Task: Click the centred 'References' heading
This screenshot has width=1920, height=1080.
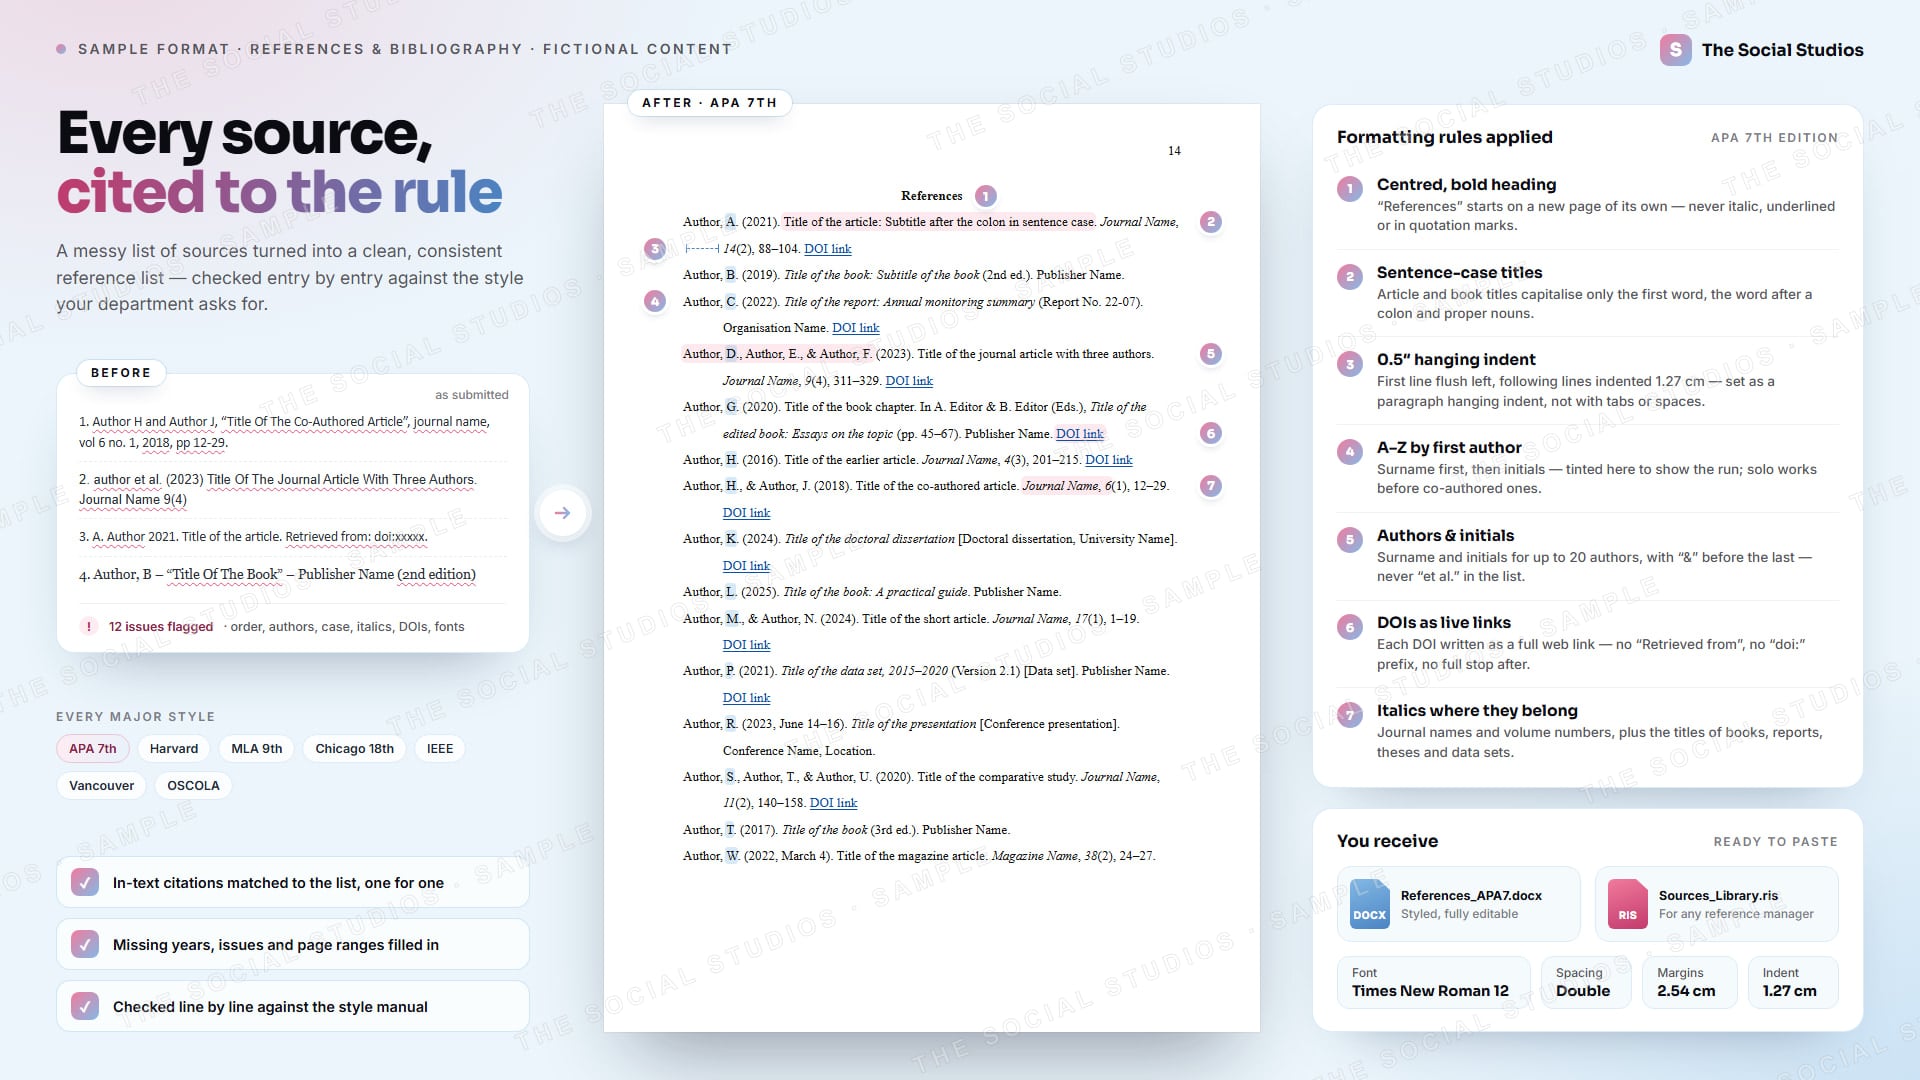Action: coord(931,196)
